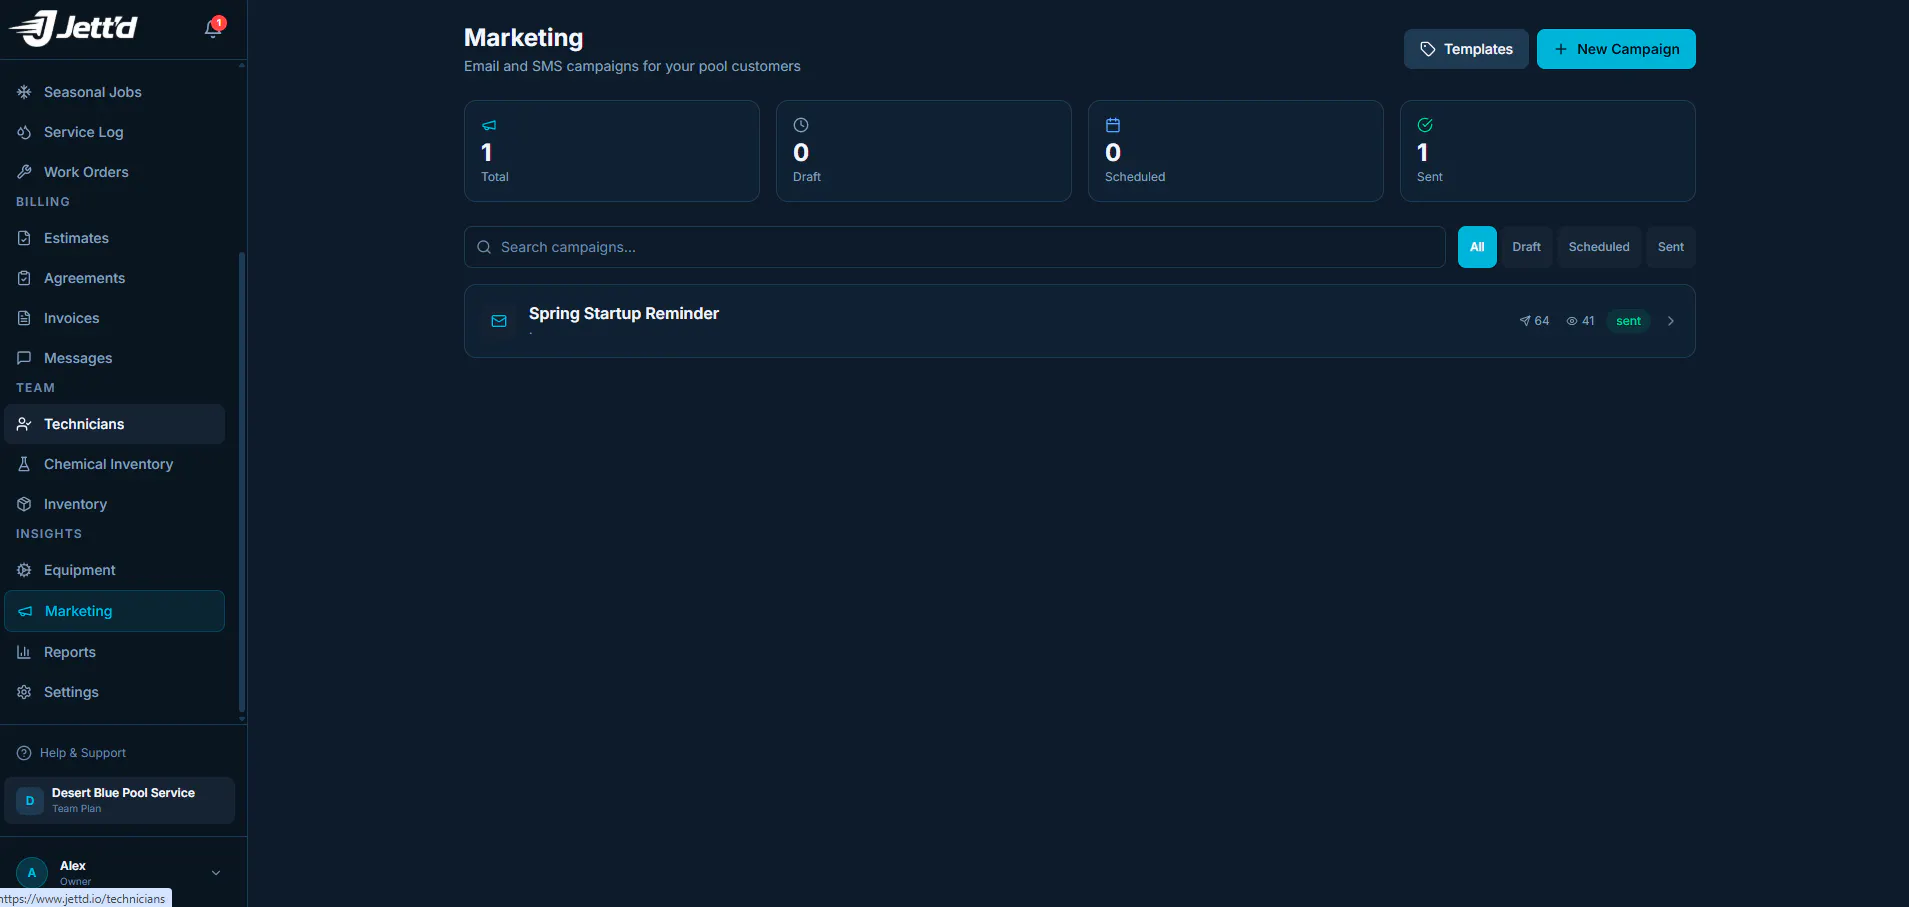
Task: Open Estimates in Billing section
Action: point(114,238)
